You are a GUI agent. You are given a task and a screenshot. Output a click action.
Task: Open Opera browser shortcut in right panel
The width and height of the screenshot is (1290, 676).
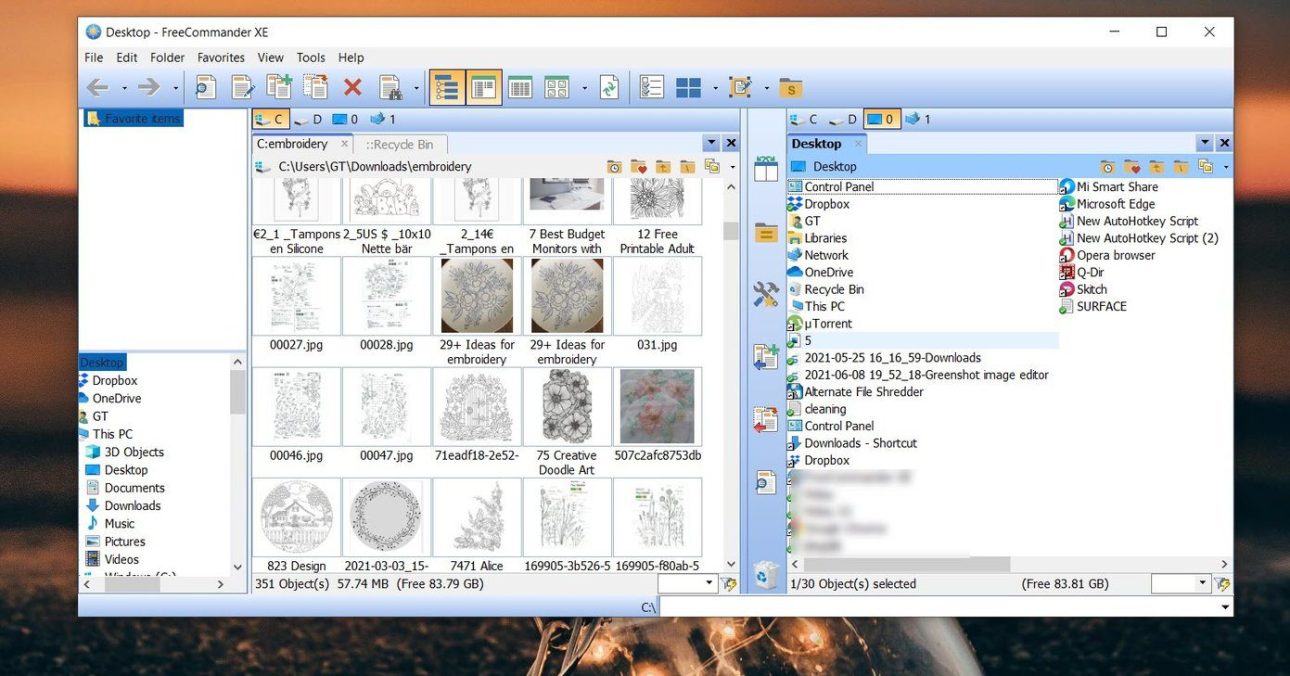click(1115, 255)
